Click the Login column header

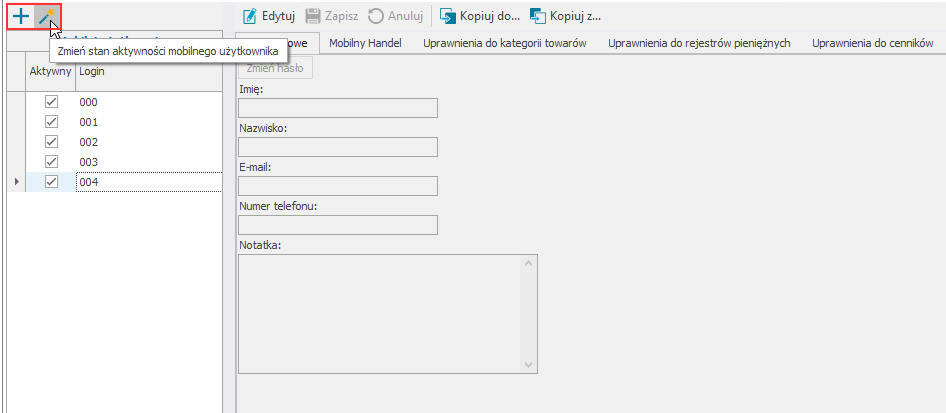coord(148,72)
